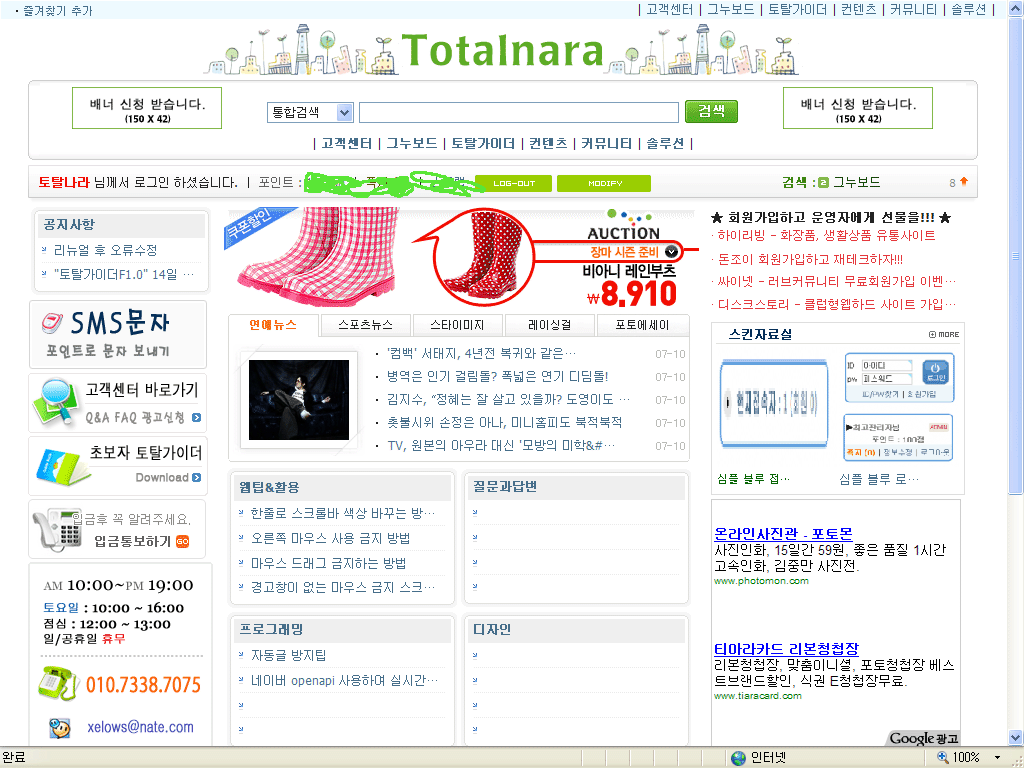This screenshot has width=1024, height=768.
Task: Click 돈조이 회원가입하고 재테크하자!!! link
Action: 810,259
